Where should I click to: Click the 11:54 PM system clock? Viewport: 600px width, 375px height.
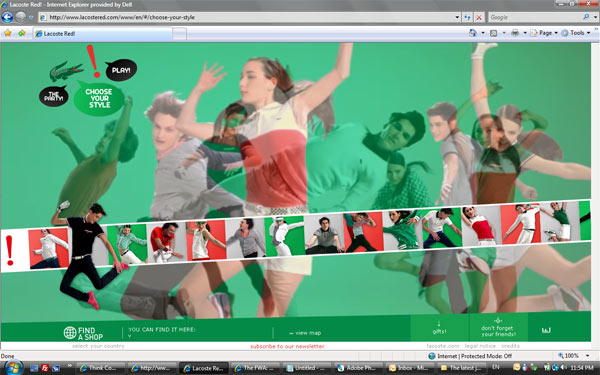click(x=582, y=368)
